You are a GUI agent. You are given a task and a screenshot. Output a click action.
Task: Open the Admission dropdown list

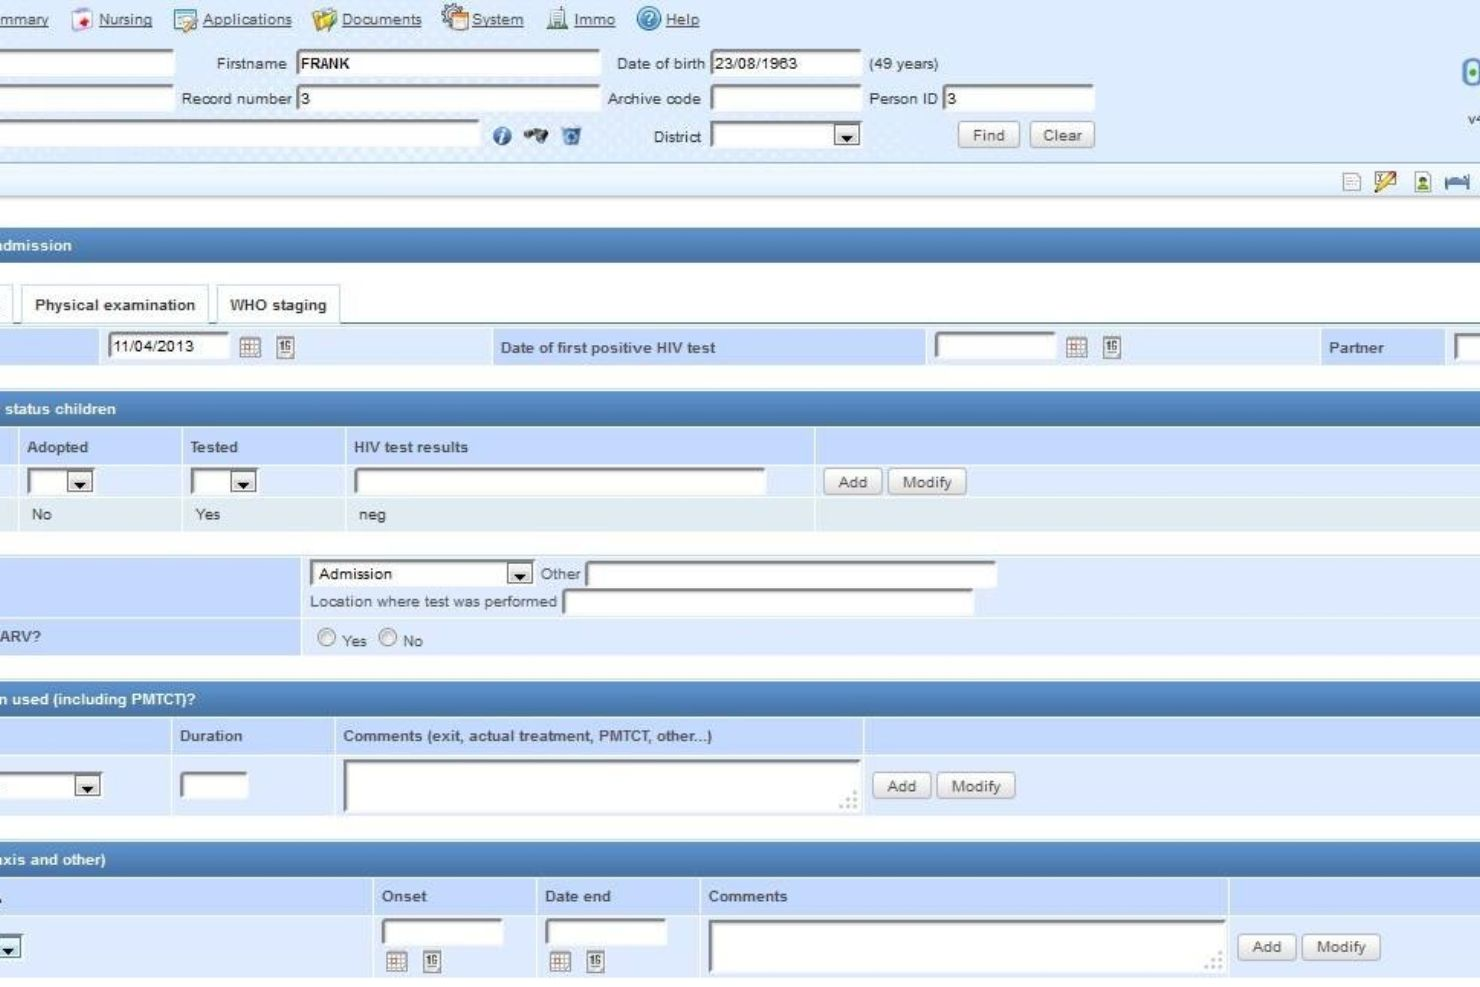coord(519,574)
